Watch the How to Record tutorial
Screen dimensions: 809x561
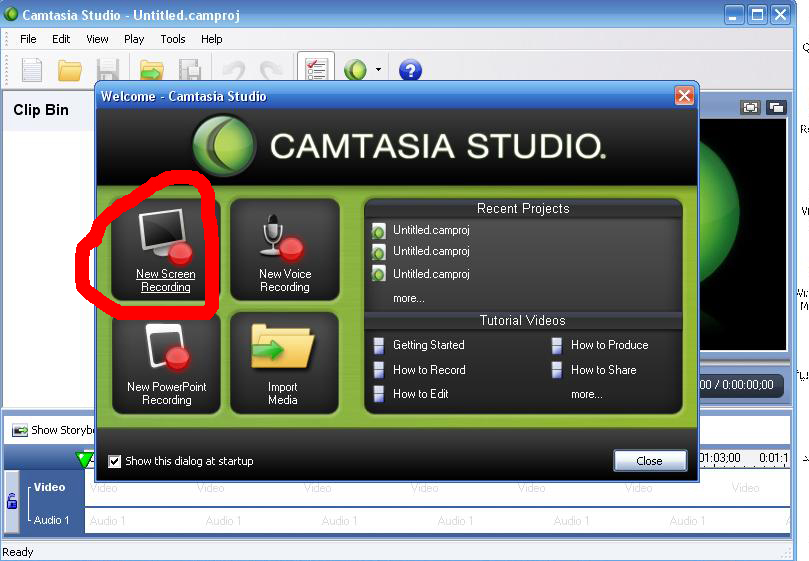429,370
